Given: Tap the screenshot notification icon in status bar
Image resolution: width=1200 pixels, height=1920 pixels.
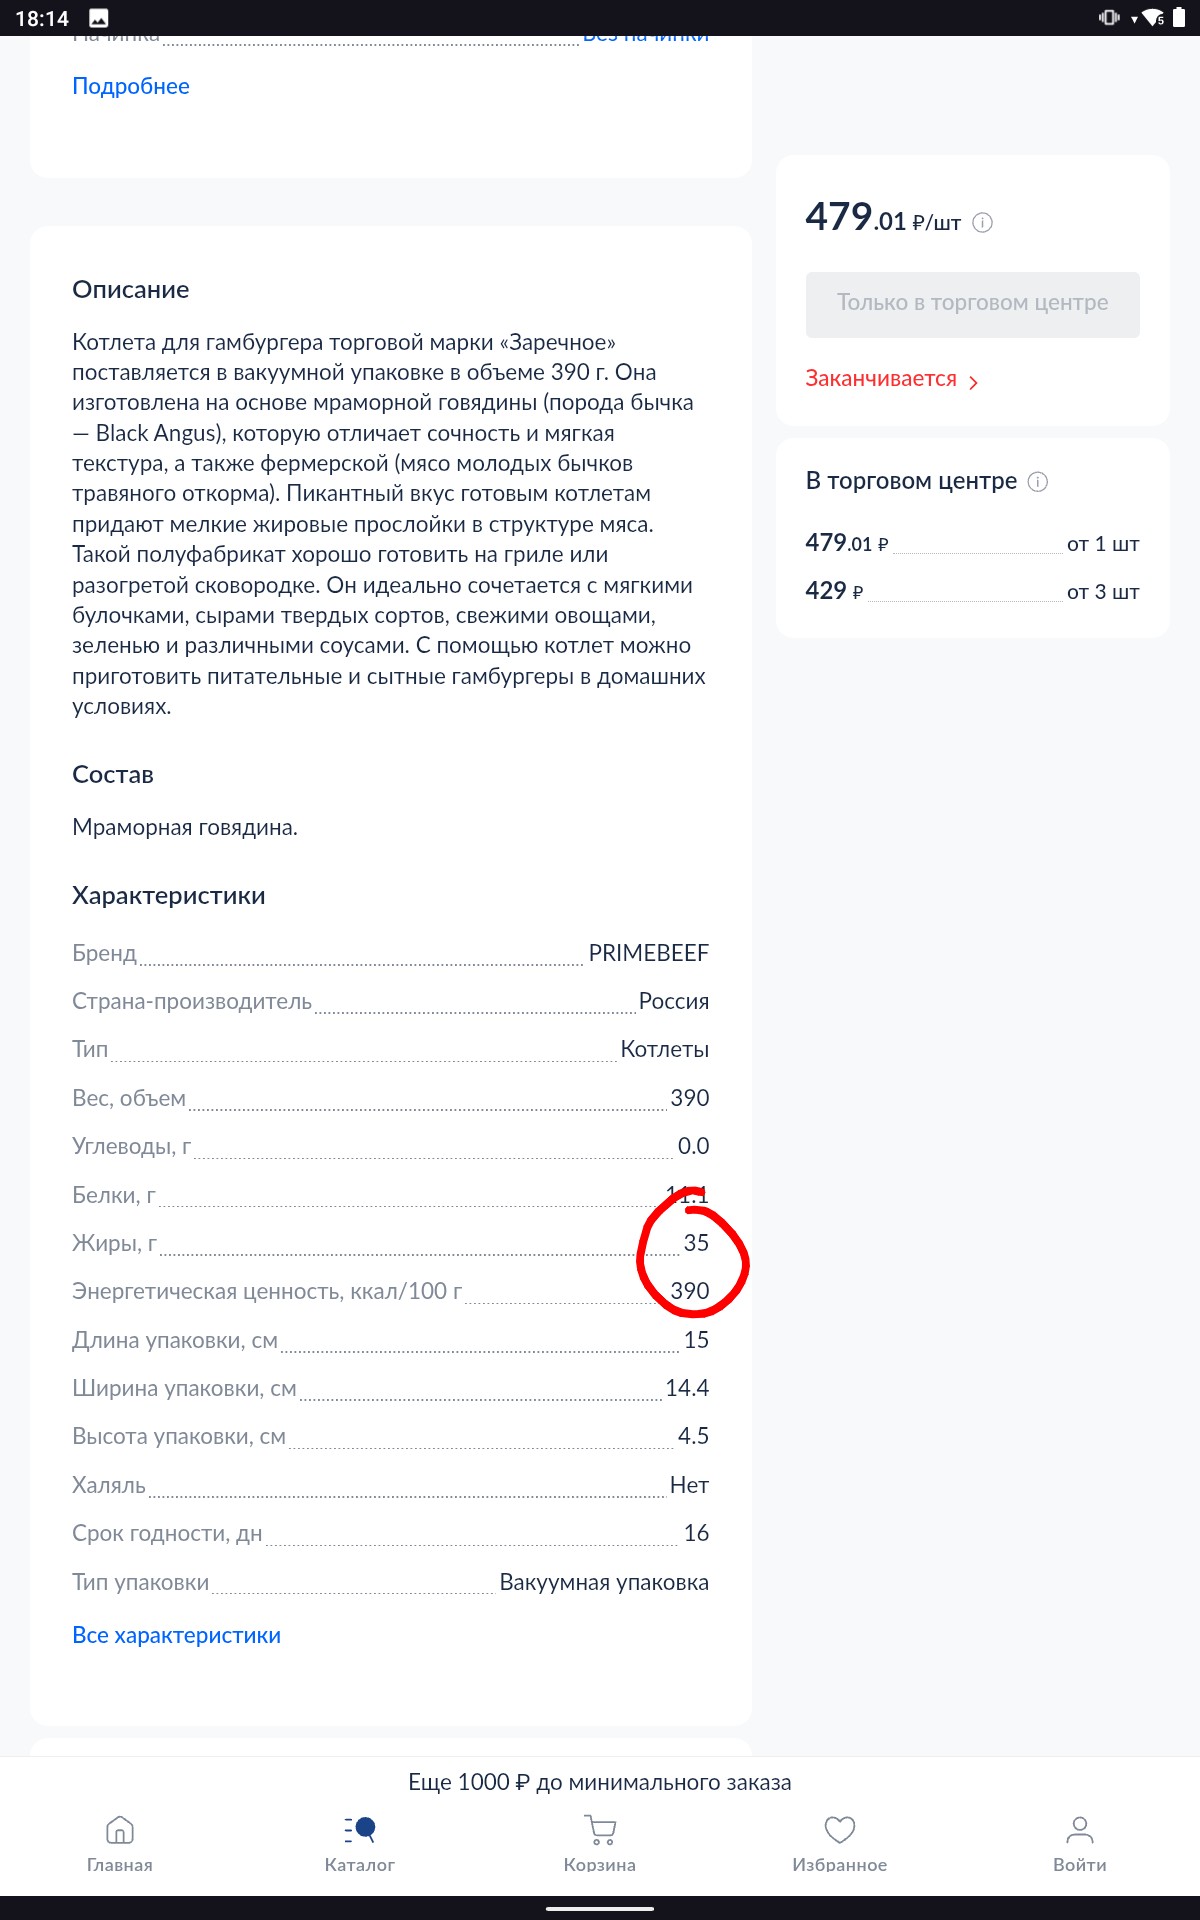Looking at the screenshot, I should 99,18.
